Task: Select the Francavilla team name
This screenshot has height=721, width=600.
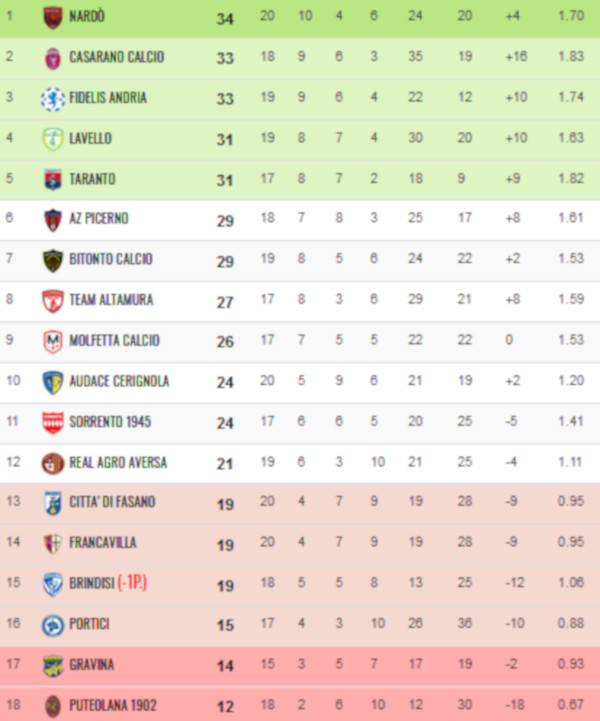Action: point(103,543)
